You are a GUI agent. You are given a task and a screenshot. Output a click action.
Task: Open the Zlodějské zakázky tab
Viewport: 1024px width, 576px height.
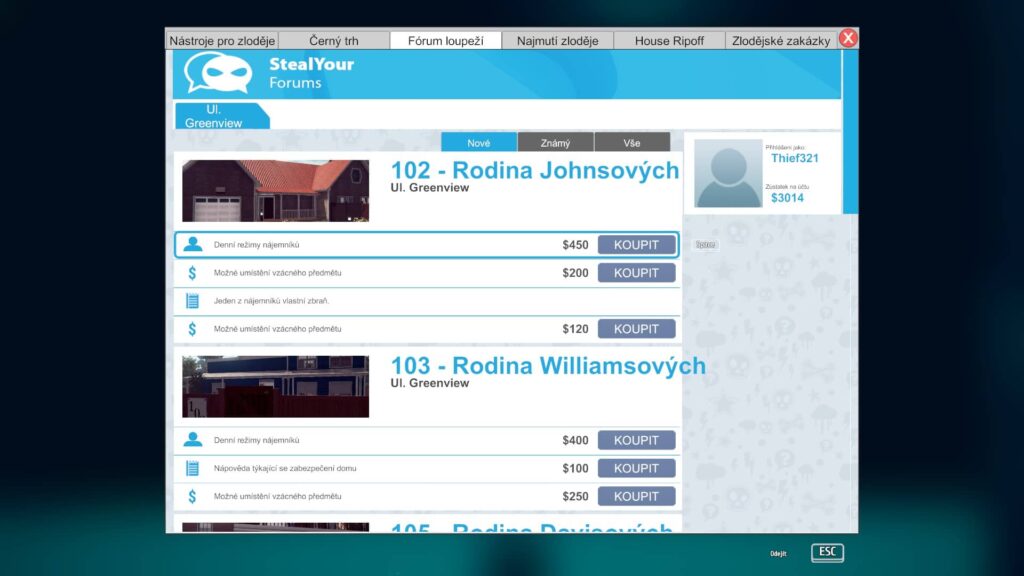(780, 40)
